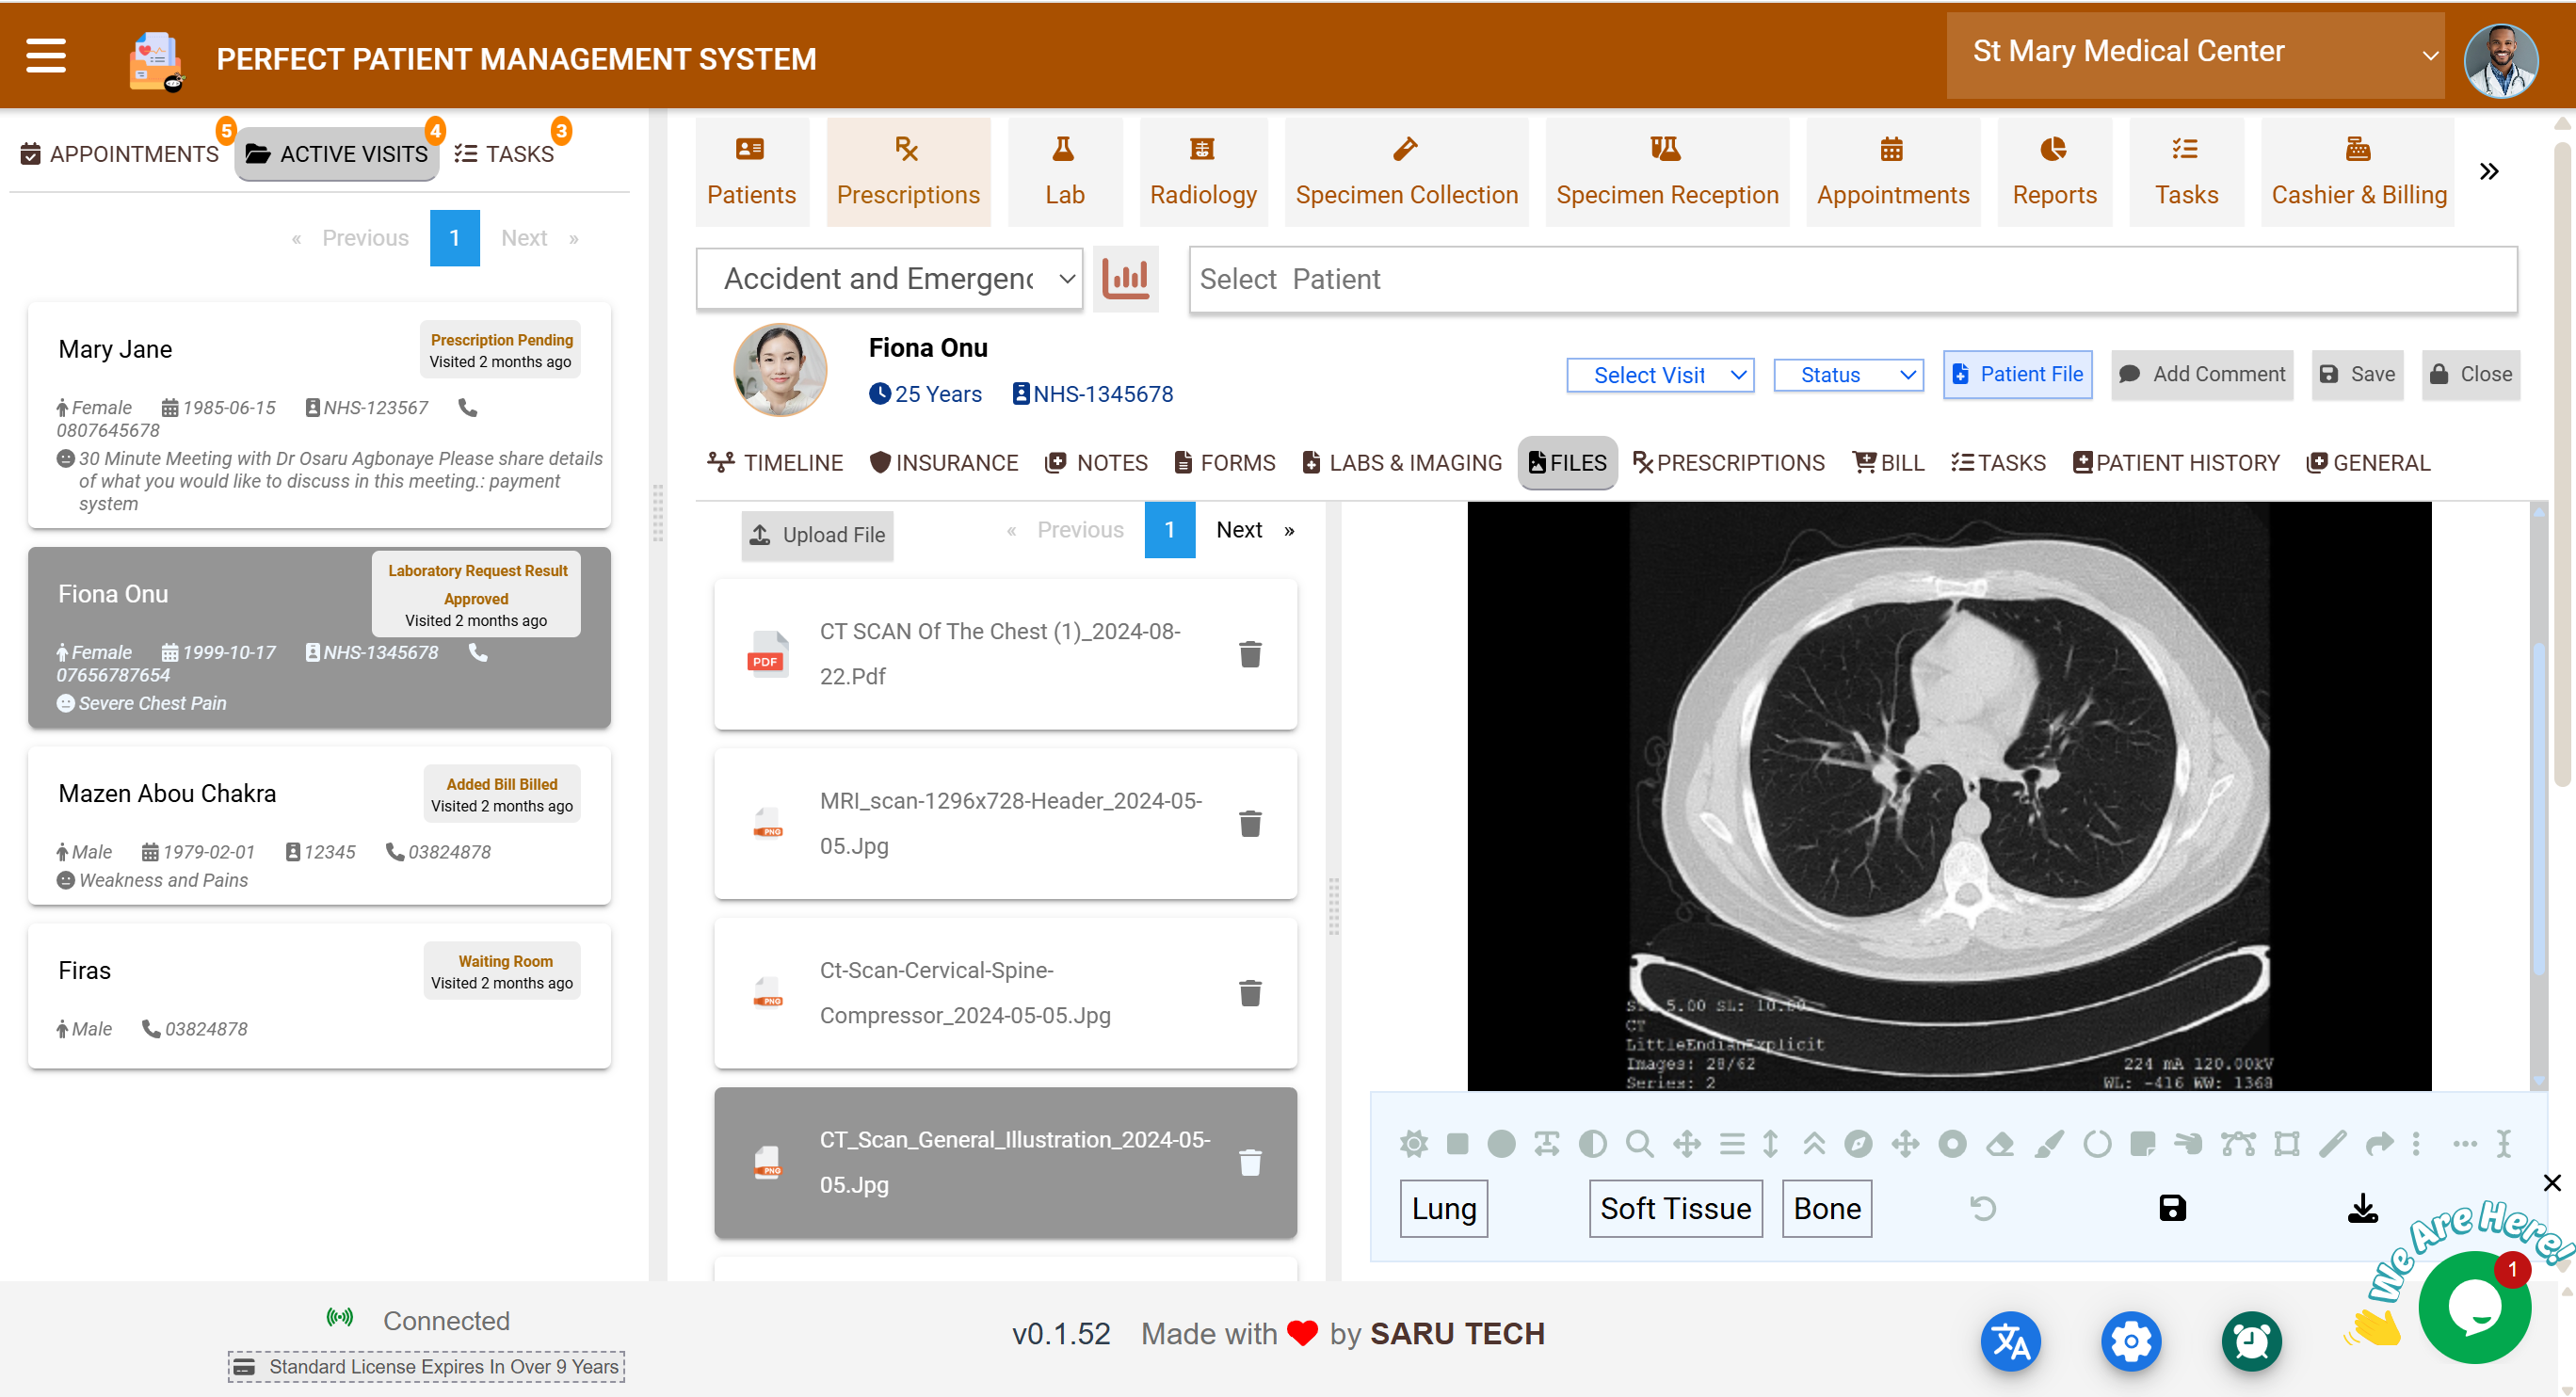Viewport: 2576px width, 1397px height.
Task: Click the share forward arrow icon
Action: (2380, 1143)
